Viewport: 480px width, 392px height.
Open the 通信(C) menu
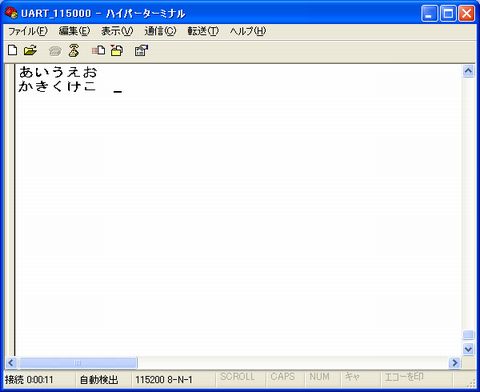coord(160,31)
